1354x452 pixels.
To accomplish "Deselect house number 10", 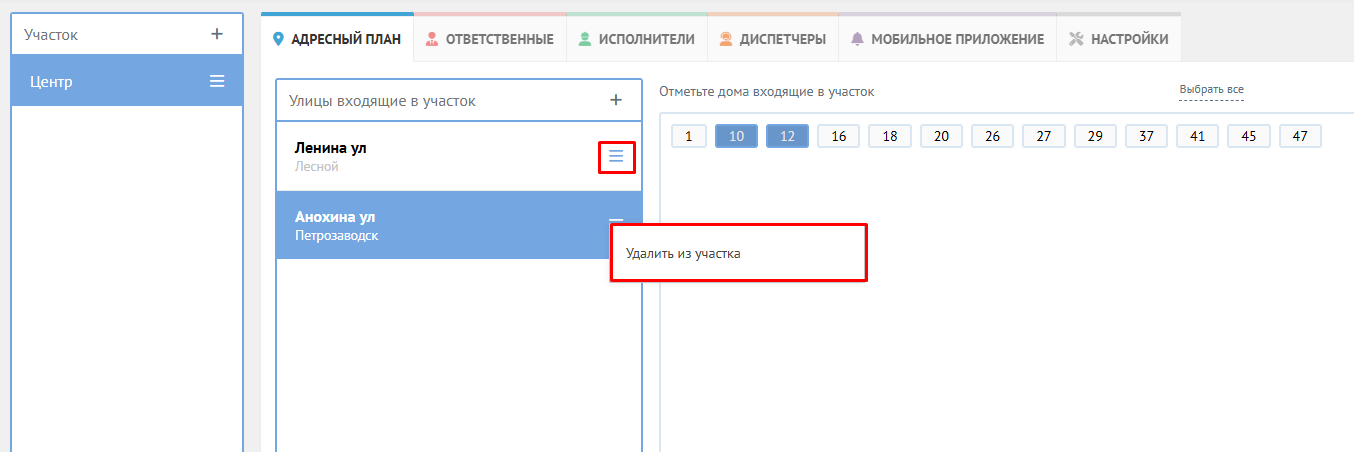I will click(x=736, y=137).
